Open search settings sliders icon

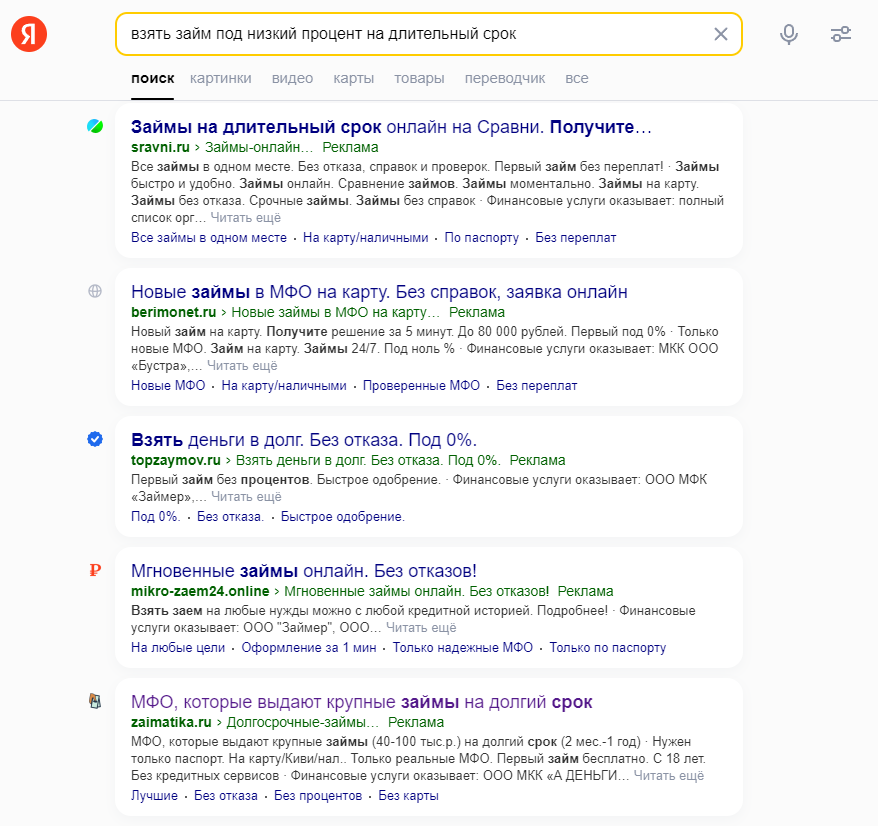tap(840, 34)
